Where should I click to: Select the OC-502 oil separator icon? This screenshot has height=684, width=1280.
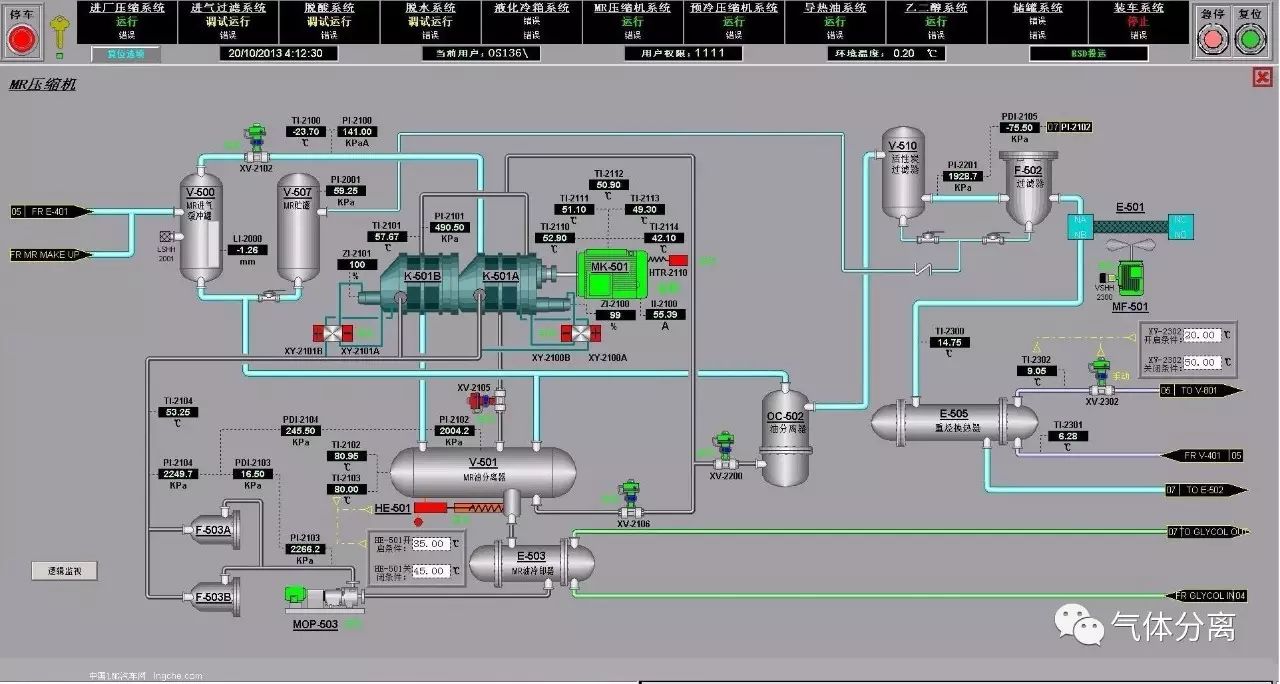pos(785,430)
